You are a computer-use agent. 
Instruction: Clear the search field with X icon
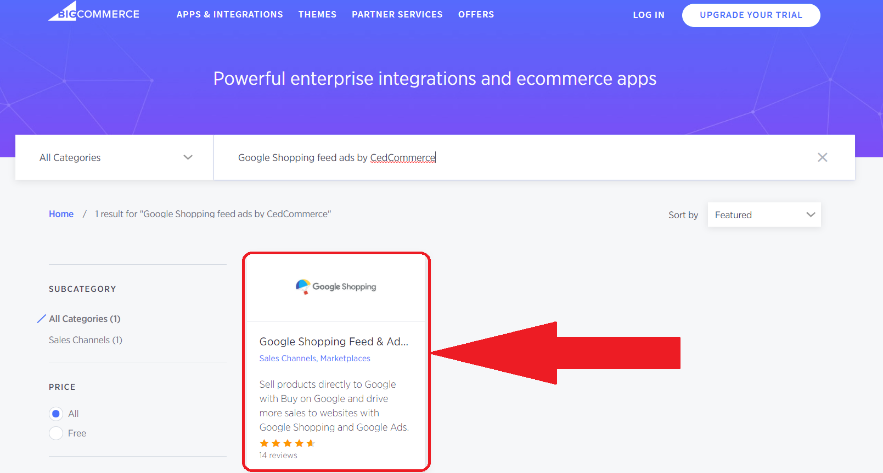[x=822, y=158]
